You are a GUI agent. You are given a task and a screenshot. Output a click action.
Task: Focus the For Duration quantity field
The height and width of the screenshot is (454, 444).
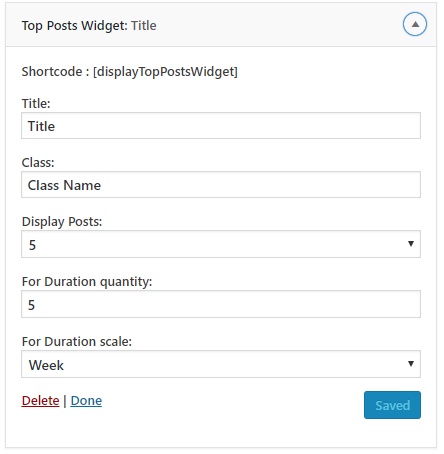[x=221, y=304]
